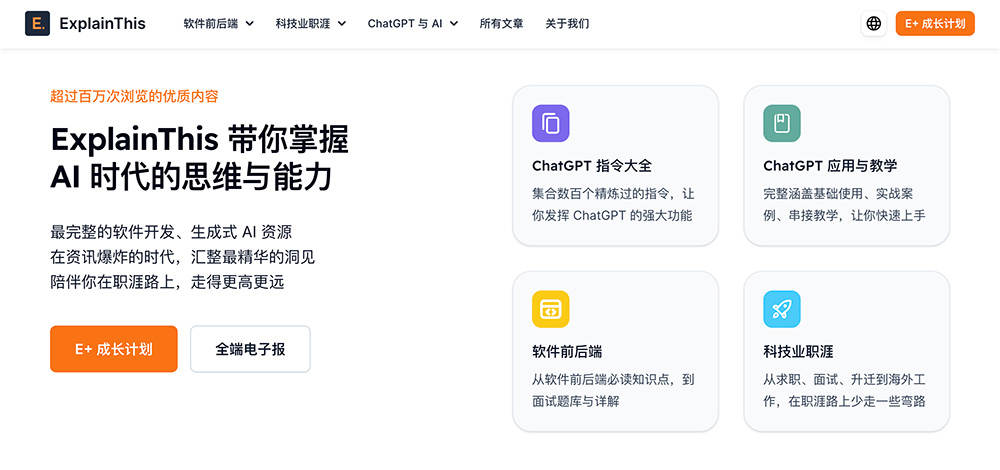Open the ChatGPT 与 AI navigation menu

(x=413, y=24)
